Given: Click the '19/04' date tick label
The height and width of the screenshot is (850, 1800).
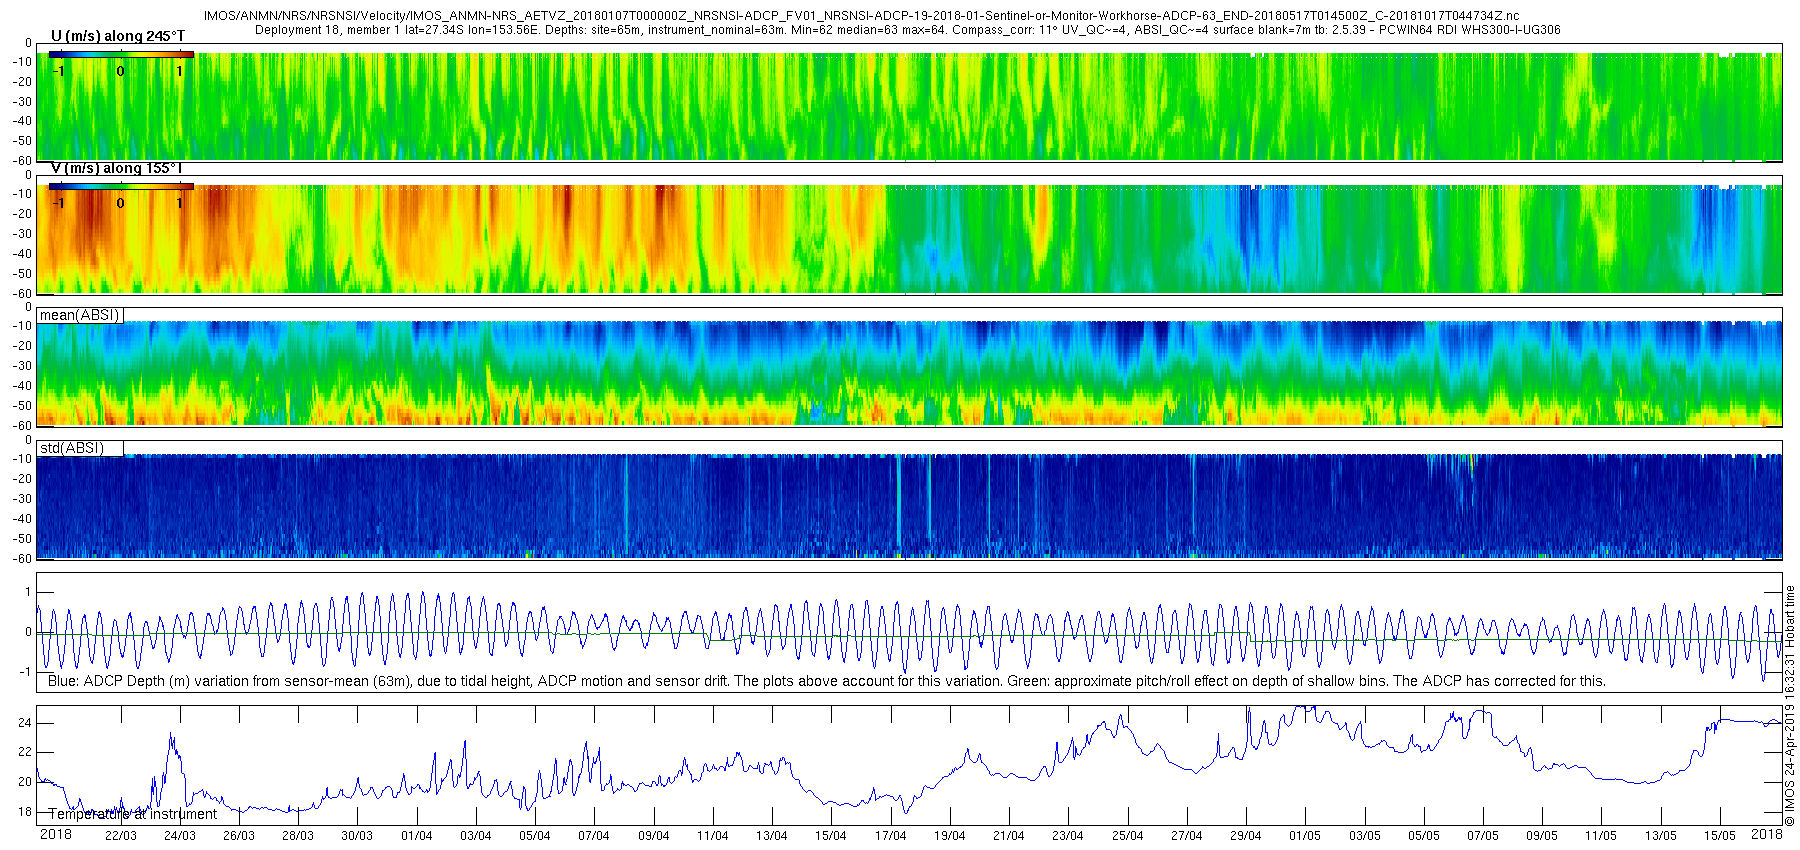Looking at the screenshot, I should click(x=950, y=836).
